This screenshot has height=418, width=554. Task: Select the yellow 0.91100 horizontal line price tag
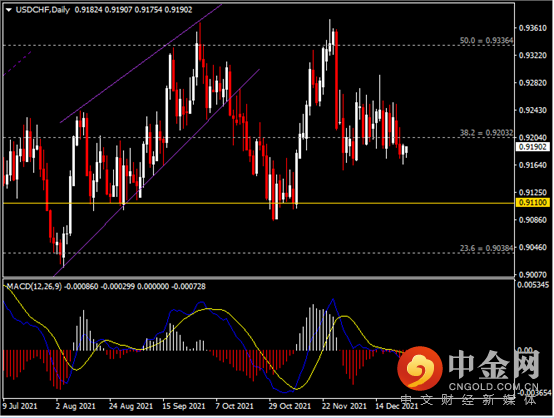pos(533,202)
